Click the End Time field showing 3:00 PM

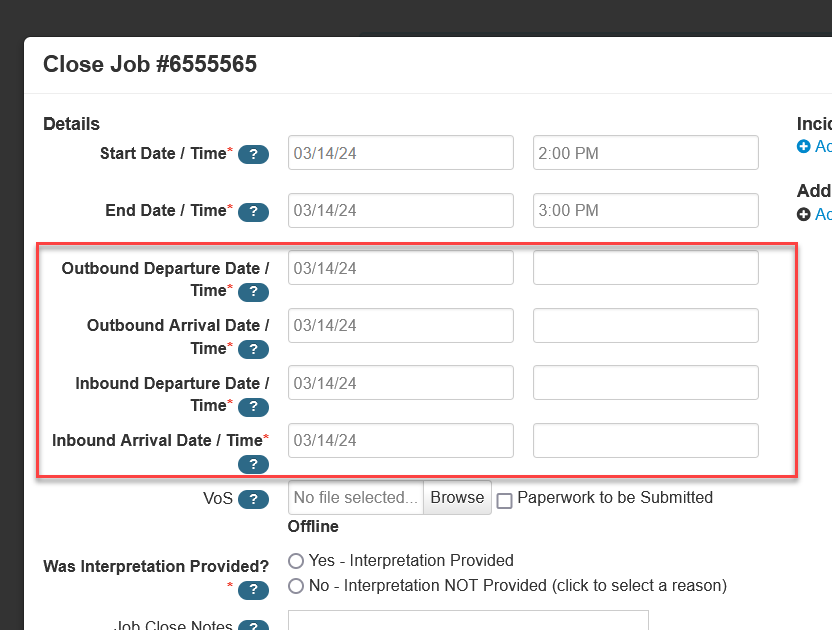coord(645,210)
